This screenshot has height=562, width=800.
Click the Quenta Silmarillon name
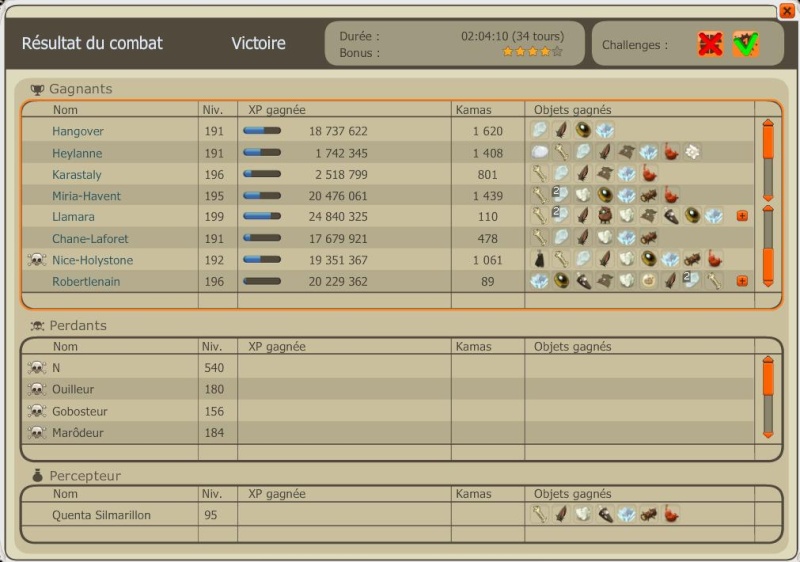(x=101, y=515)
